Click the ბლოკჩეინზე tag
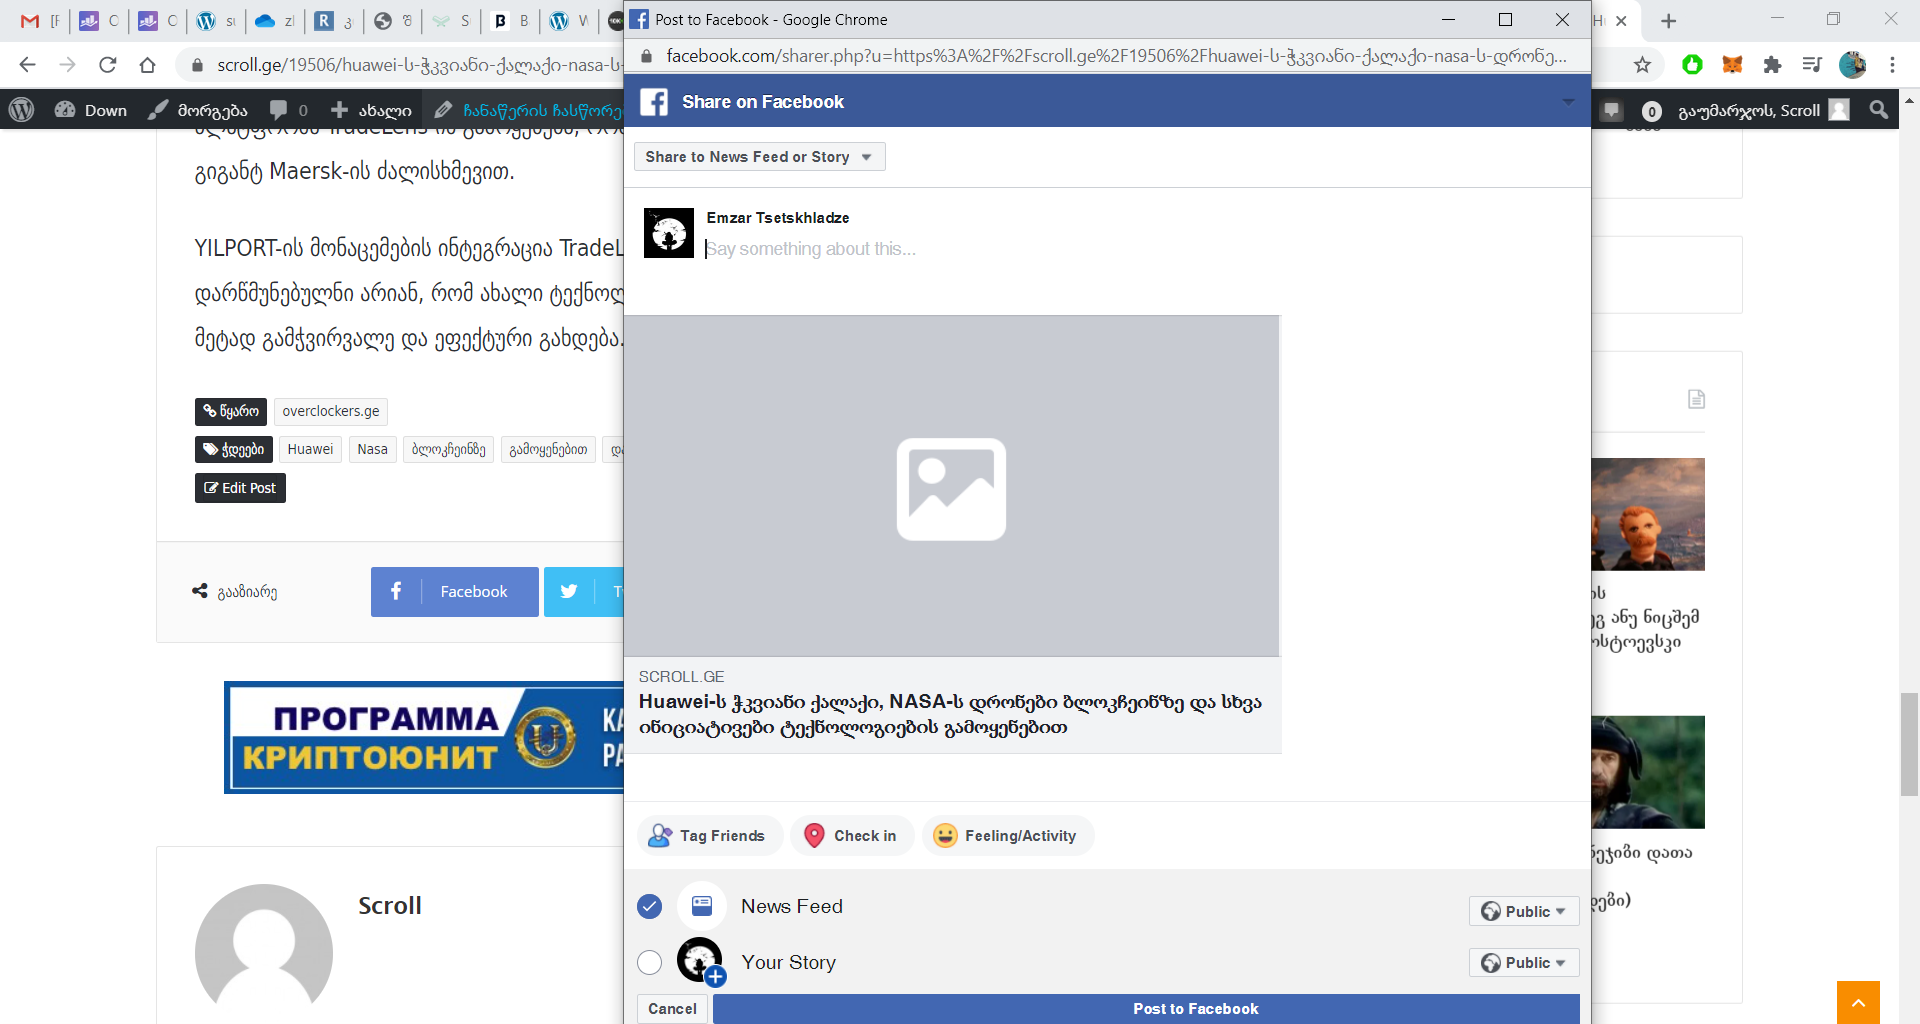Screen dimensions: 1920x1024 [449, 449]
